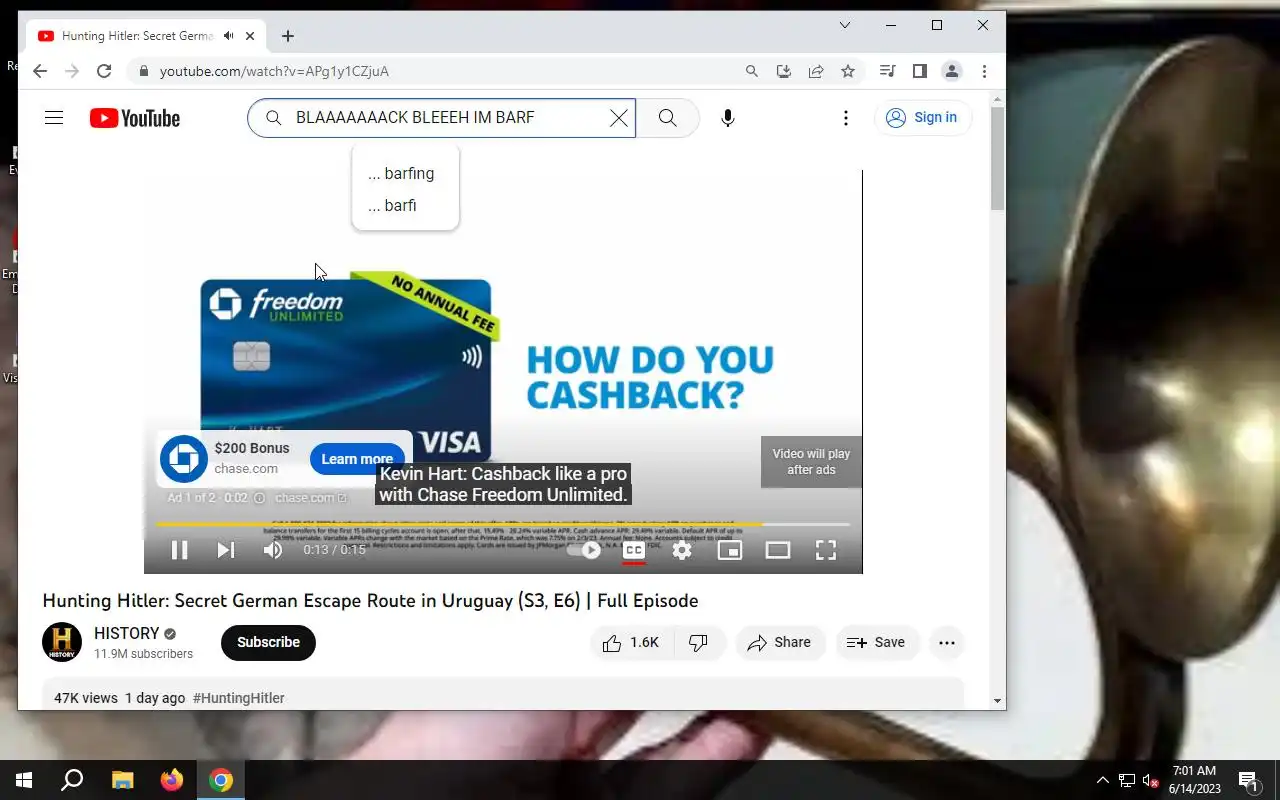Screen dimensions: 1280x800
Task: Switch to miniplayer mode
Action: 730,550
